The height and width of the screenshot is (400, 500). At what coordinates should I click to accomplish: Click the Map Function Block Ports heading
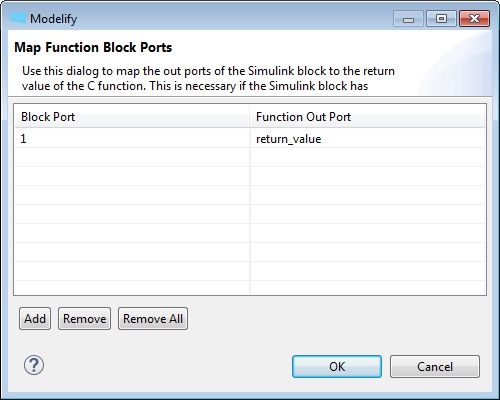(93, 47)
